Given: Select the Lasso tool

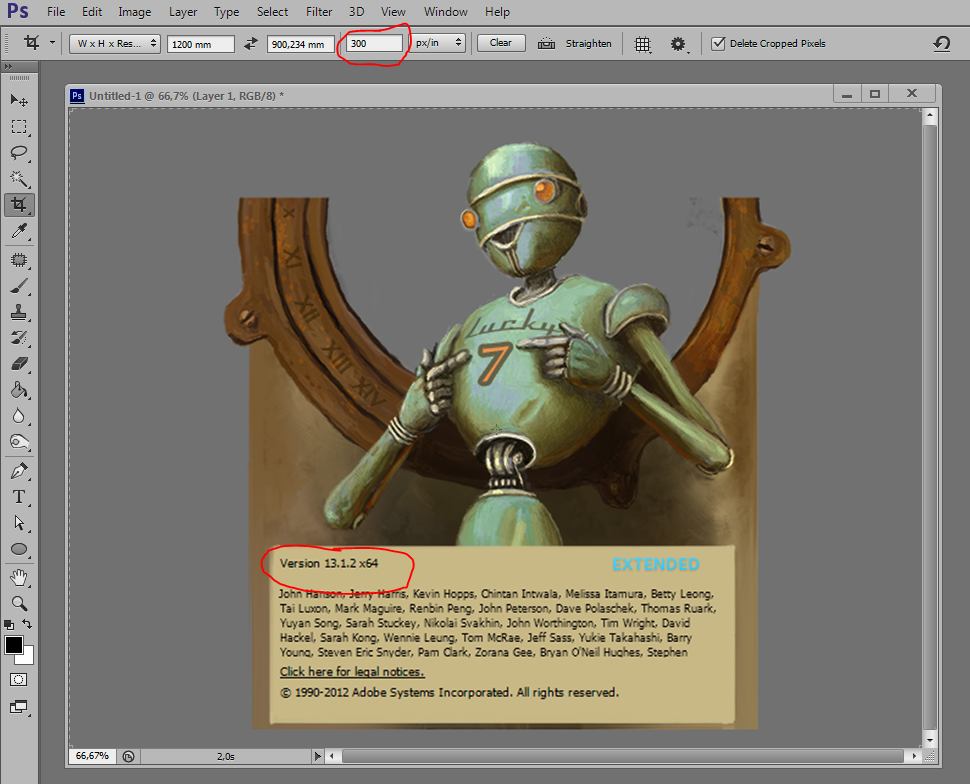Looking at the screenshot, I should pos(19,153).
